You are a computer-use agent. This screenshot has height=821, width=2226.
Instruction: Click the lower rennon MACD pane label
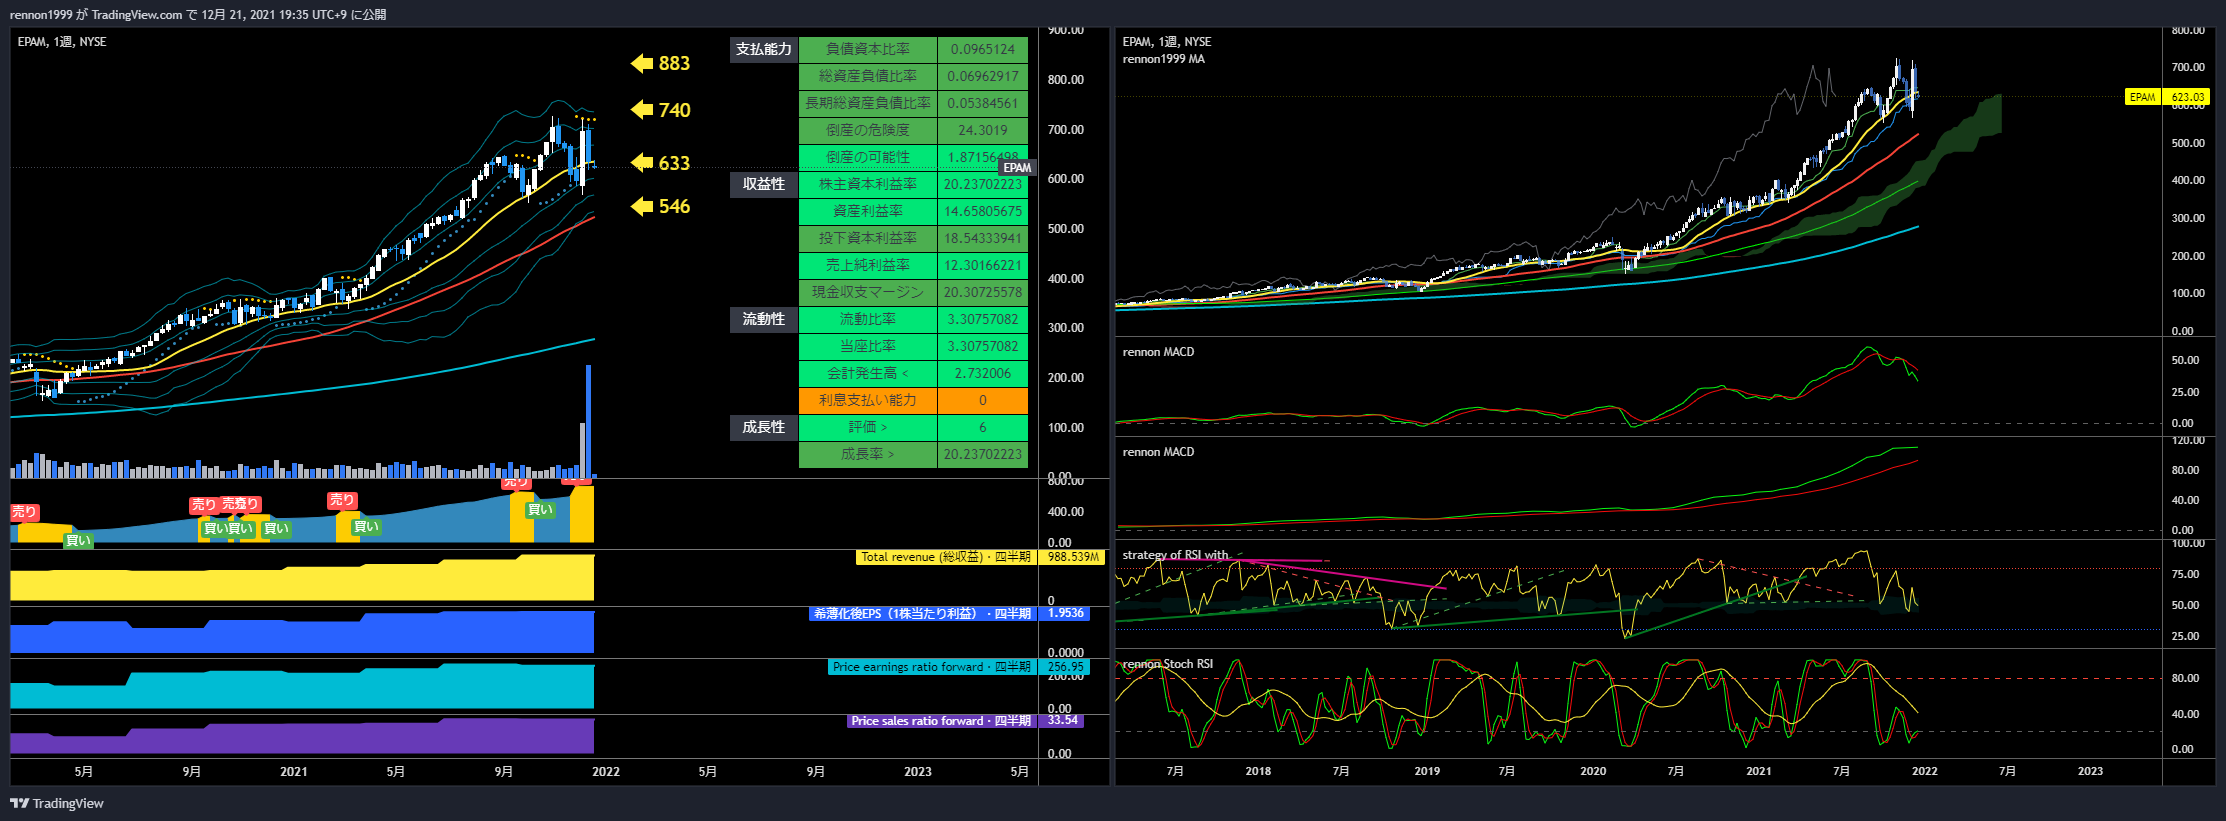(1158, 452)
